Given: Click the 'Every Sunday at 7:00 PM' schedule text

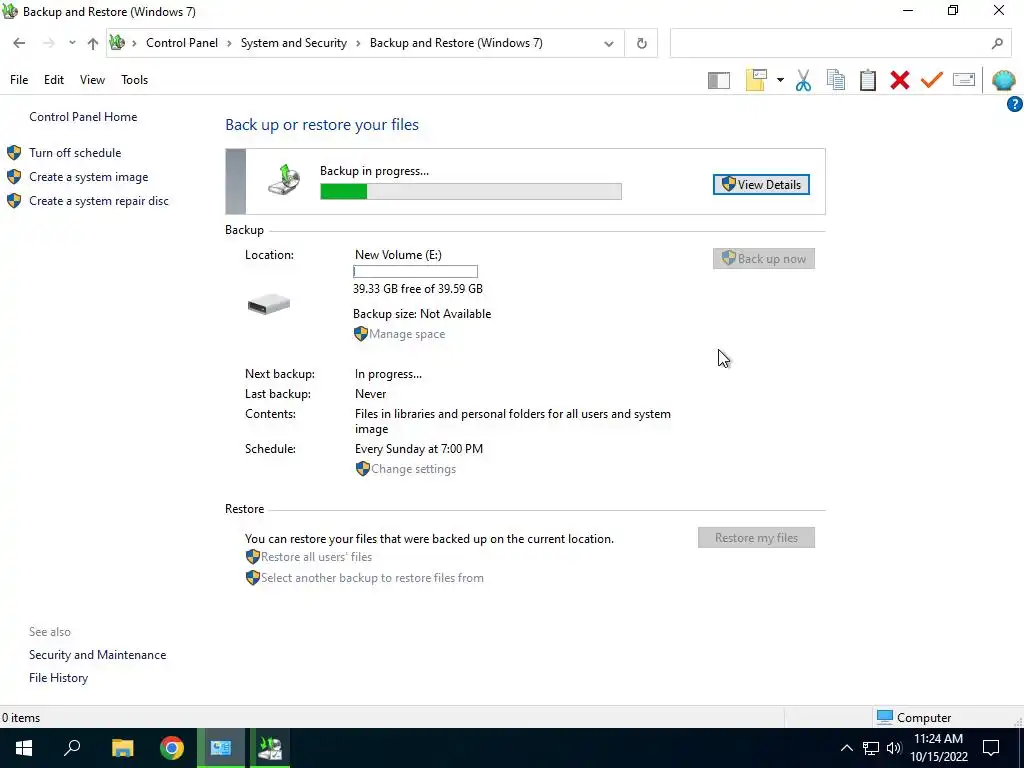Looking at the screenshot, I should [419, 449].
